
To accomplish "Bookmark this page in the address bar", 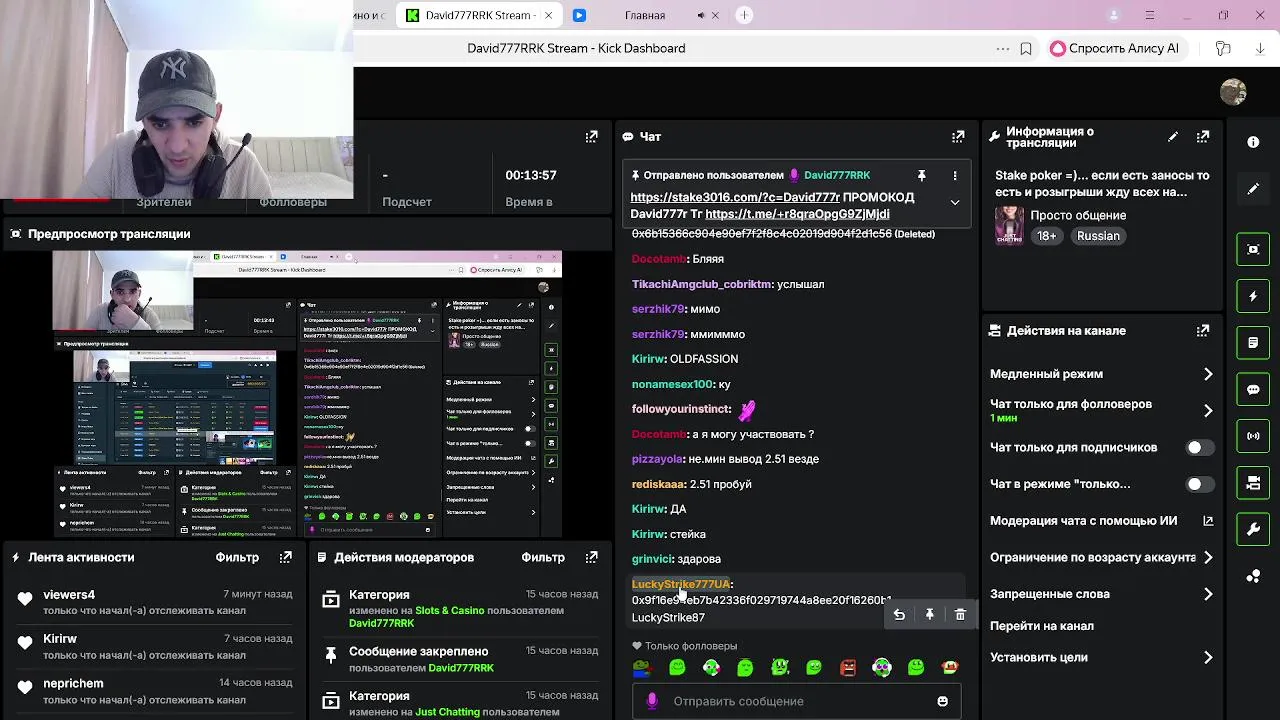I will [x=1026, y=48].
